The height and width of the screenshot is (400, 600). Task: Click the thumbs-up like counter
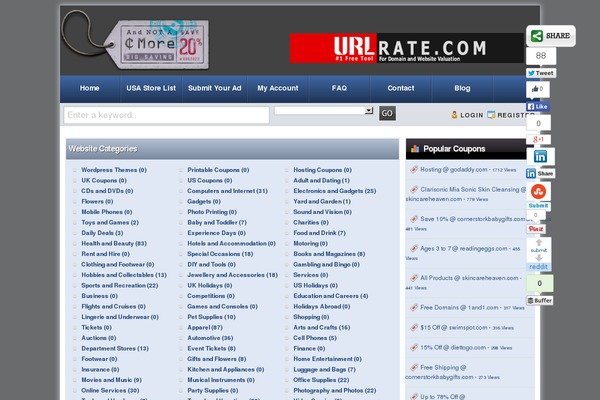pos(538,89)
